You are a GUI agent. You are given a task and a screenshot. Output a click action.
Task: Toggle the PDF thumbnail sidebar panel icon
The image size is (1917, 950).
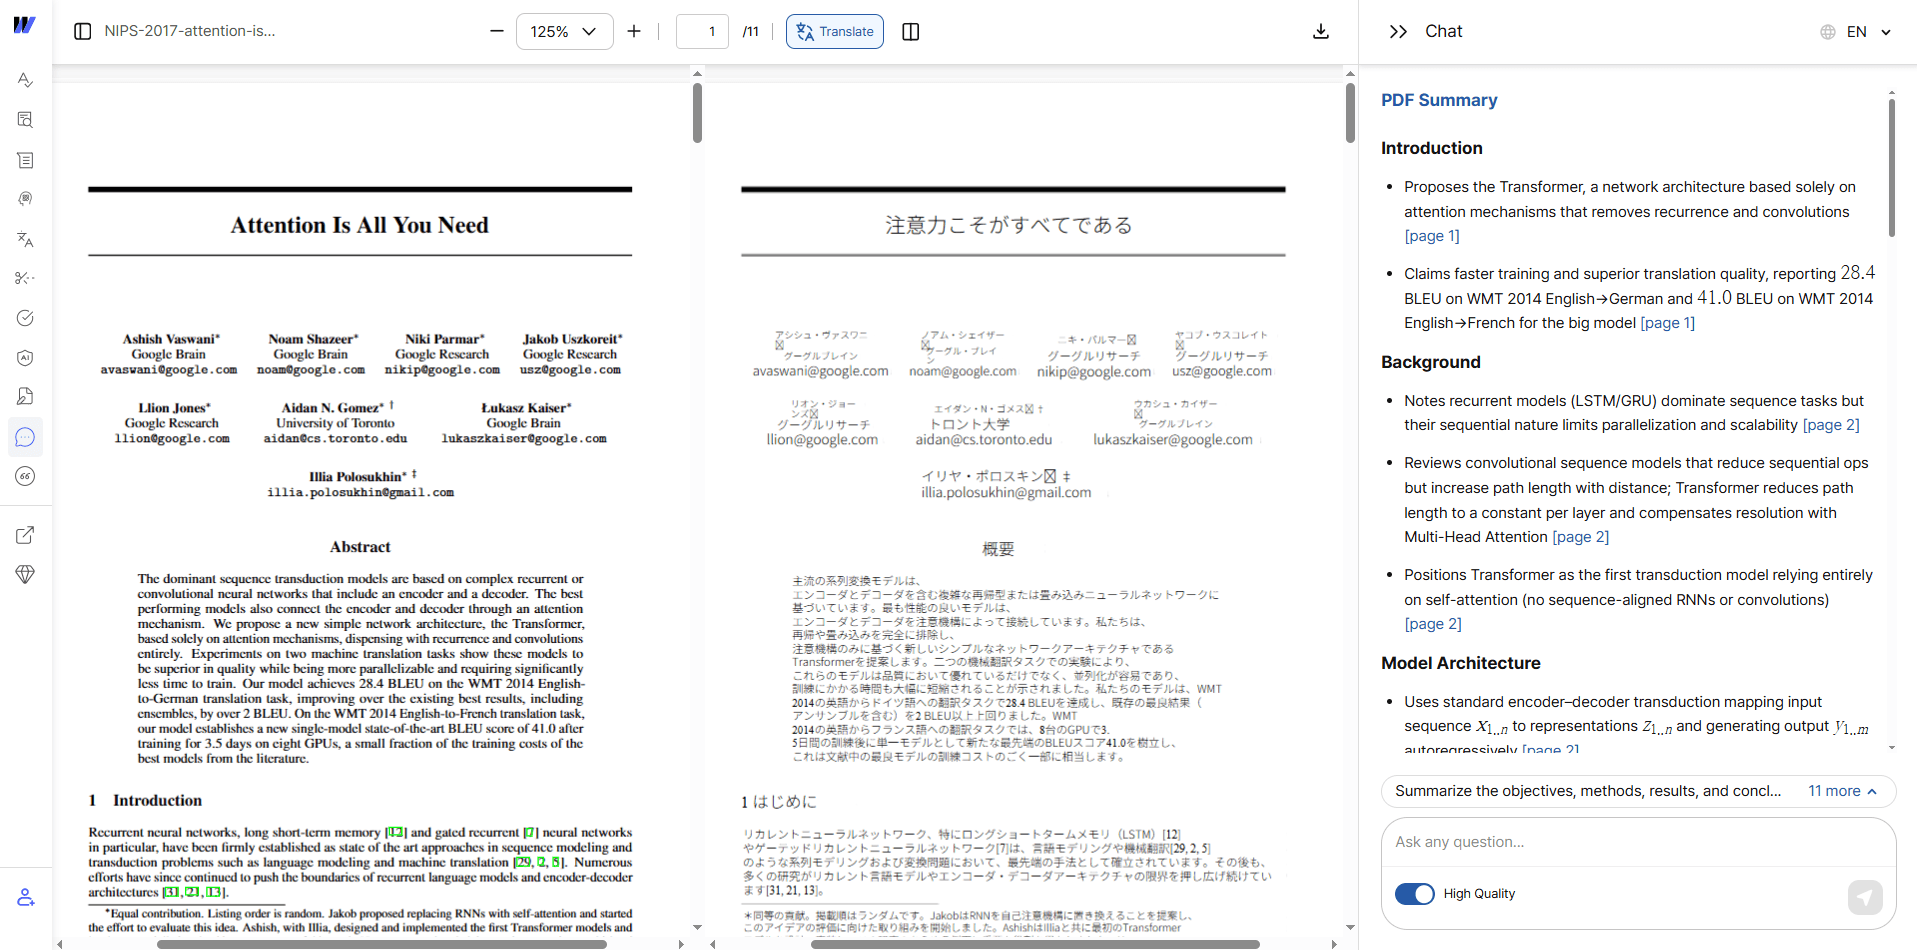(x=83, y=31)
